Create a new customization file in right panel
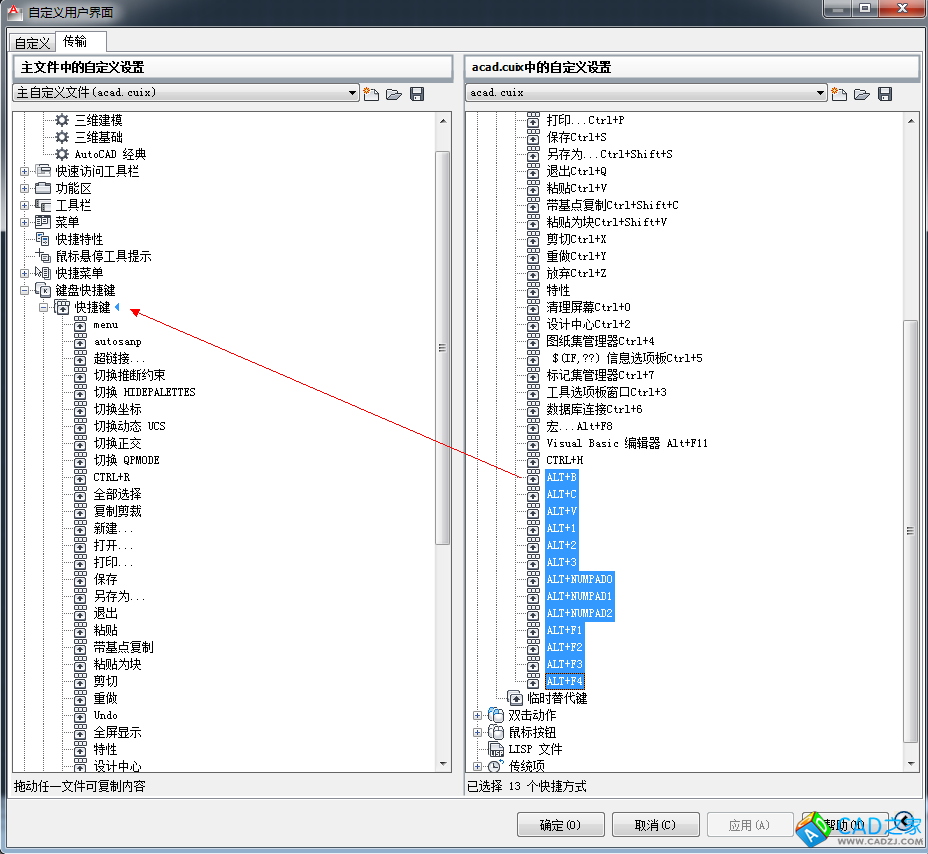The width and height of the screenshot is (928, 854). pyautogui.click(x=839, y=93)
